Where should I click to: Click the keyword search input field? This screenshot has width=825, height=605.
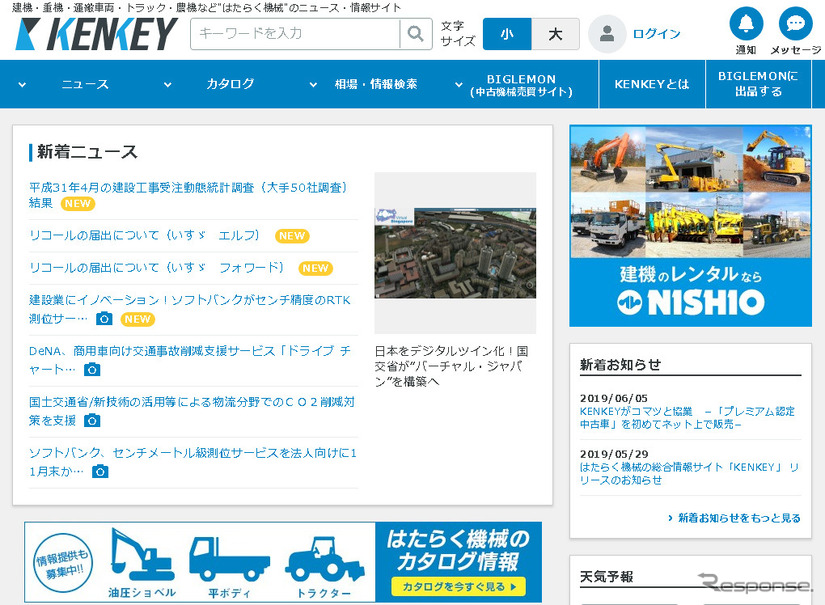(295, 34)
